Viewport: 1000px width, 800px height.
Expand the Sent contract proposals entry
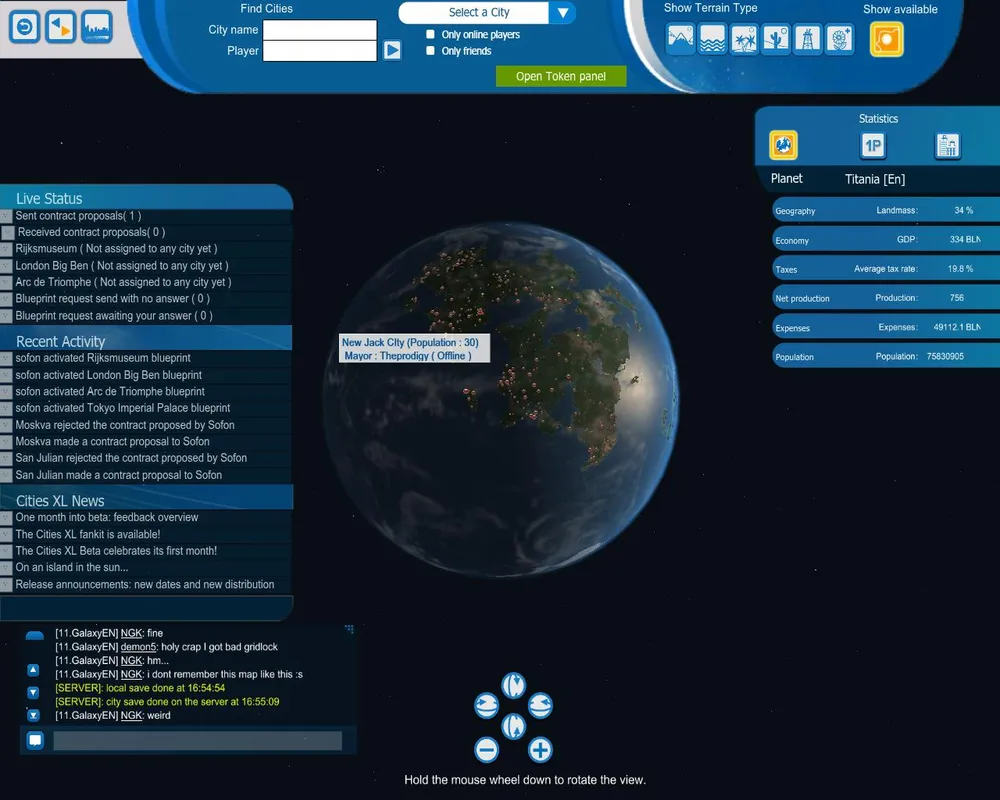click(6, 216)
